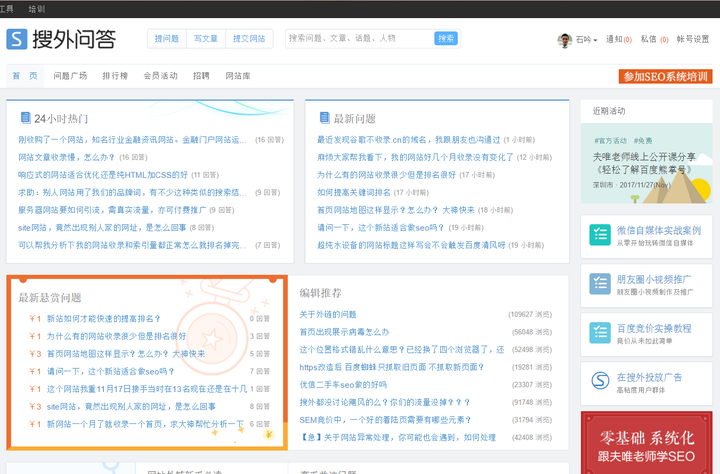Open editor pick 优信二手车seo做的好吗
Screen dimensions: 720x474
[x=343, y=384]
